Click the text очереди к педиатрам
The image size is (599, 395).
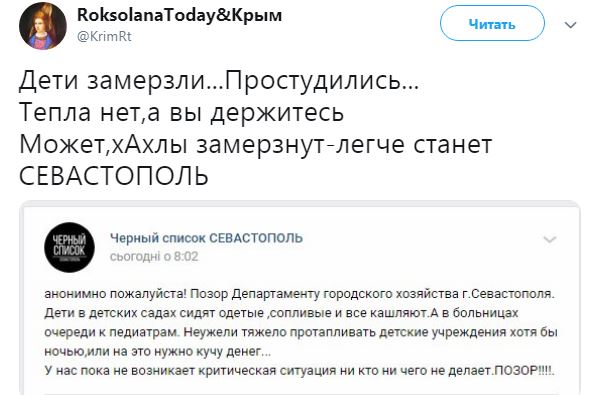point(111,332)
